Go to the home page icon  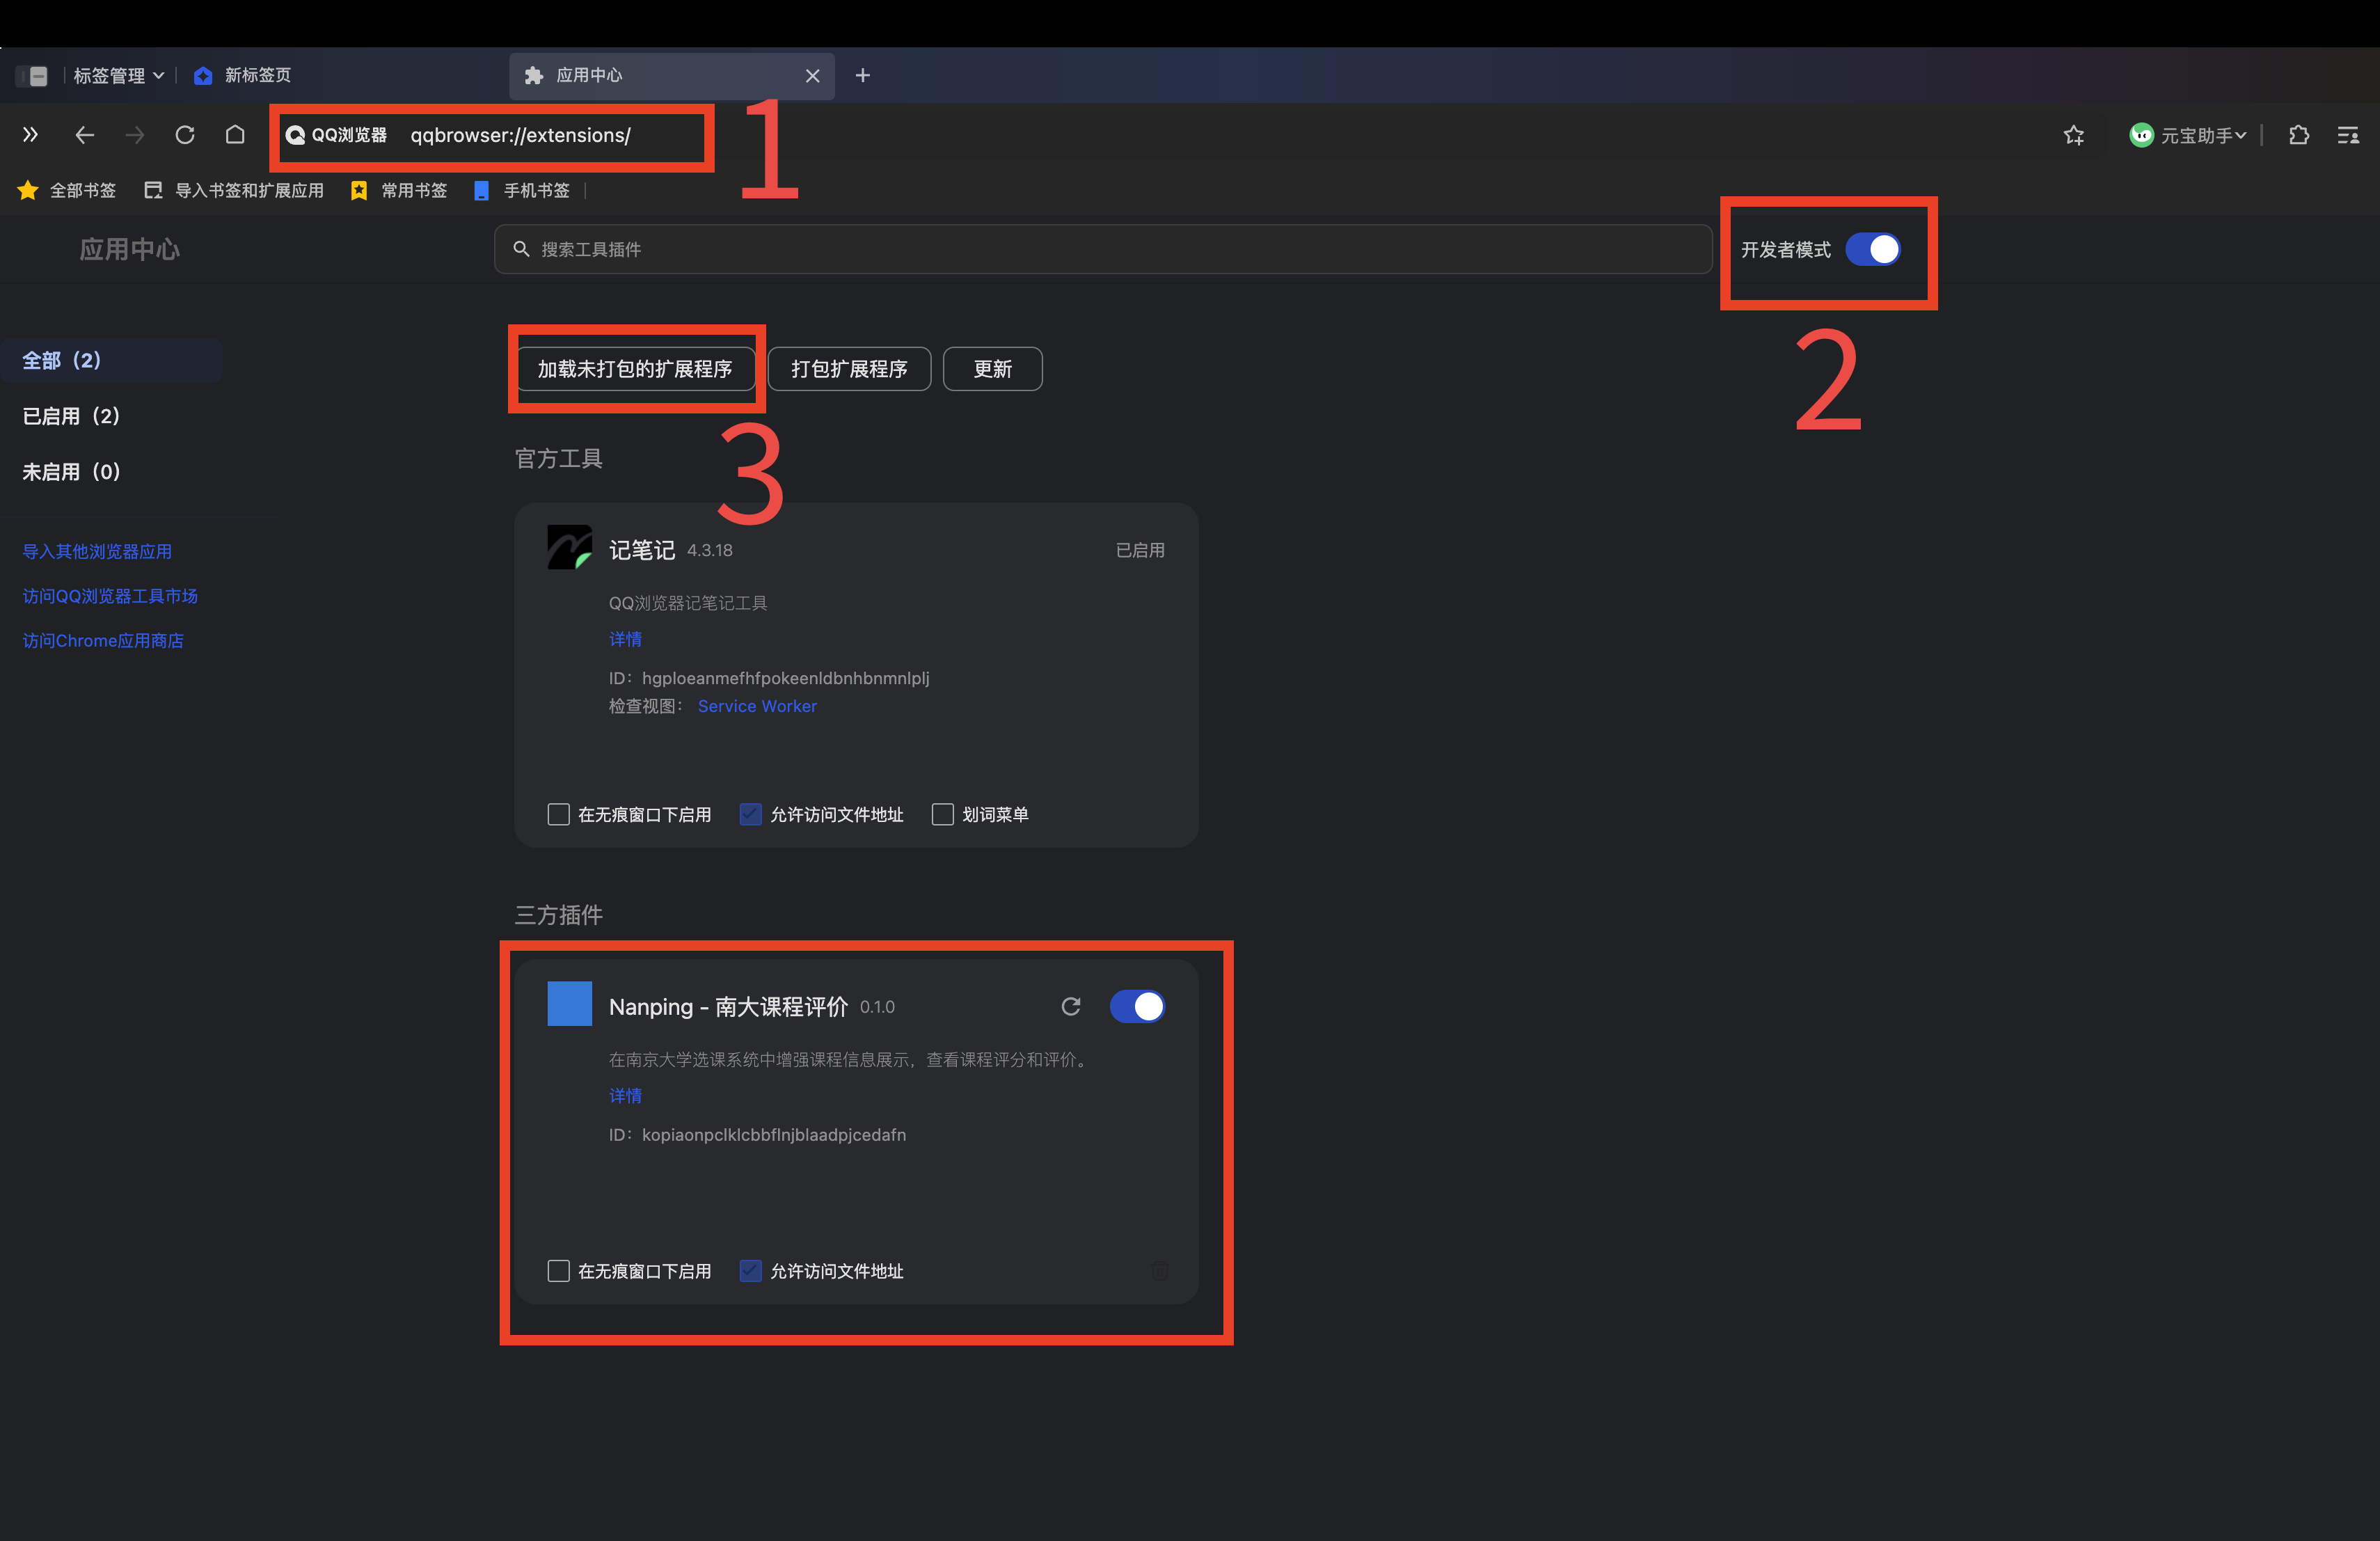coord(235,135)
